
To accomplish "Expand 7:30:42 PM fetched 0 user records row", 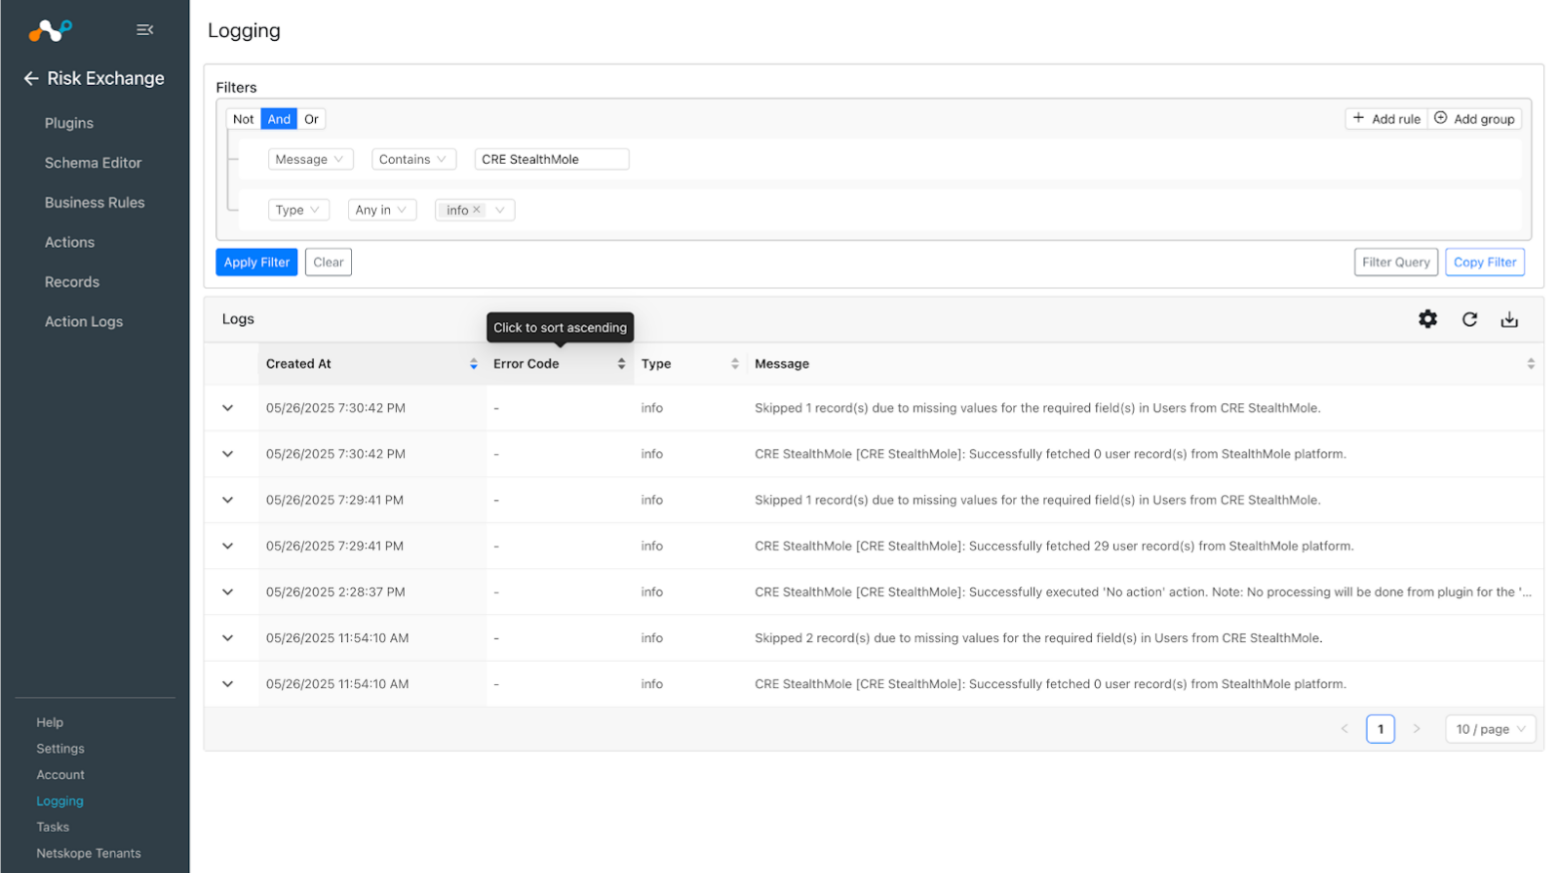I will coord(228,454).
